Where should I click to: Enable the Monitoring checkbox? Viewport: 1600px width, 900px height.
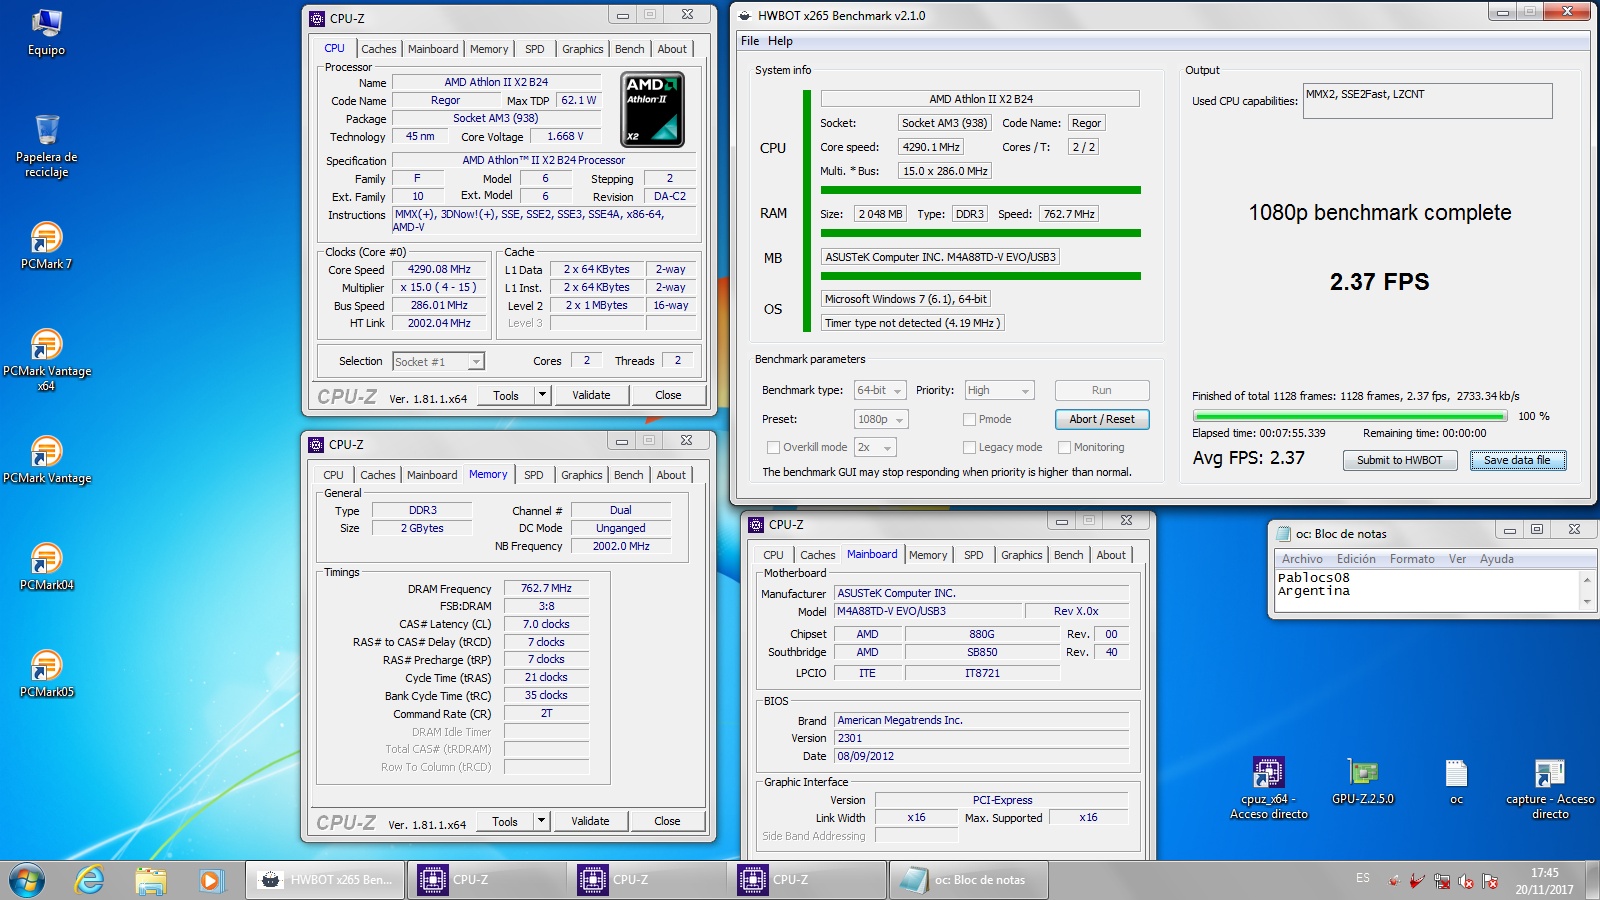point(1064,447)
